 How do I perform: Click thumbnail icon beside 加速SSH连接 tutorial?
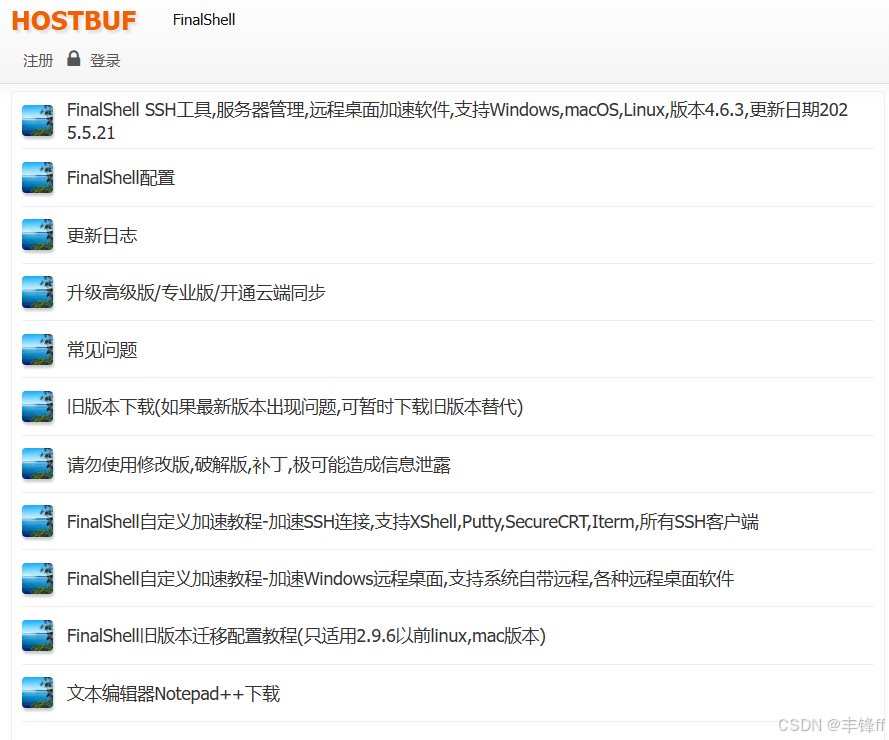38,521
